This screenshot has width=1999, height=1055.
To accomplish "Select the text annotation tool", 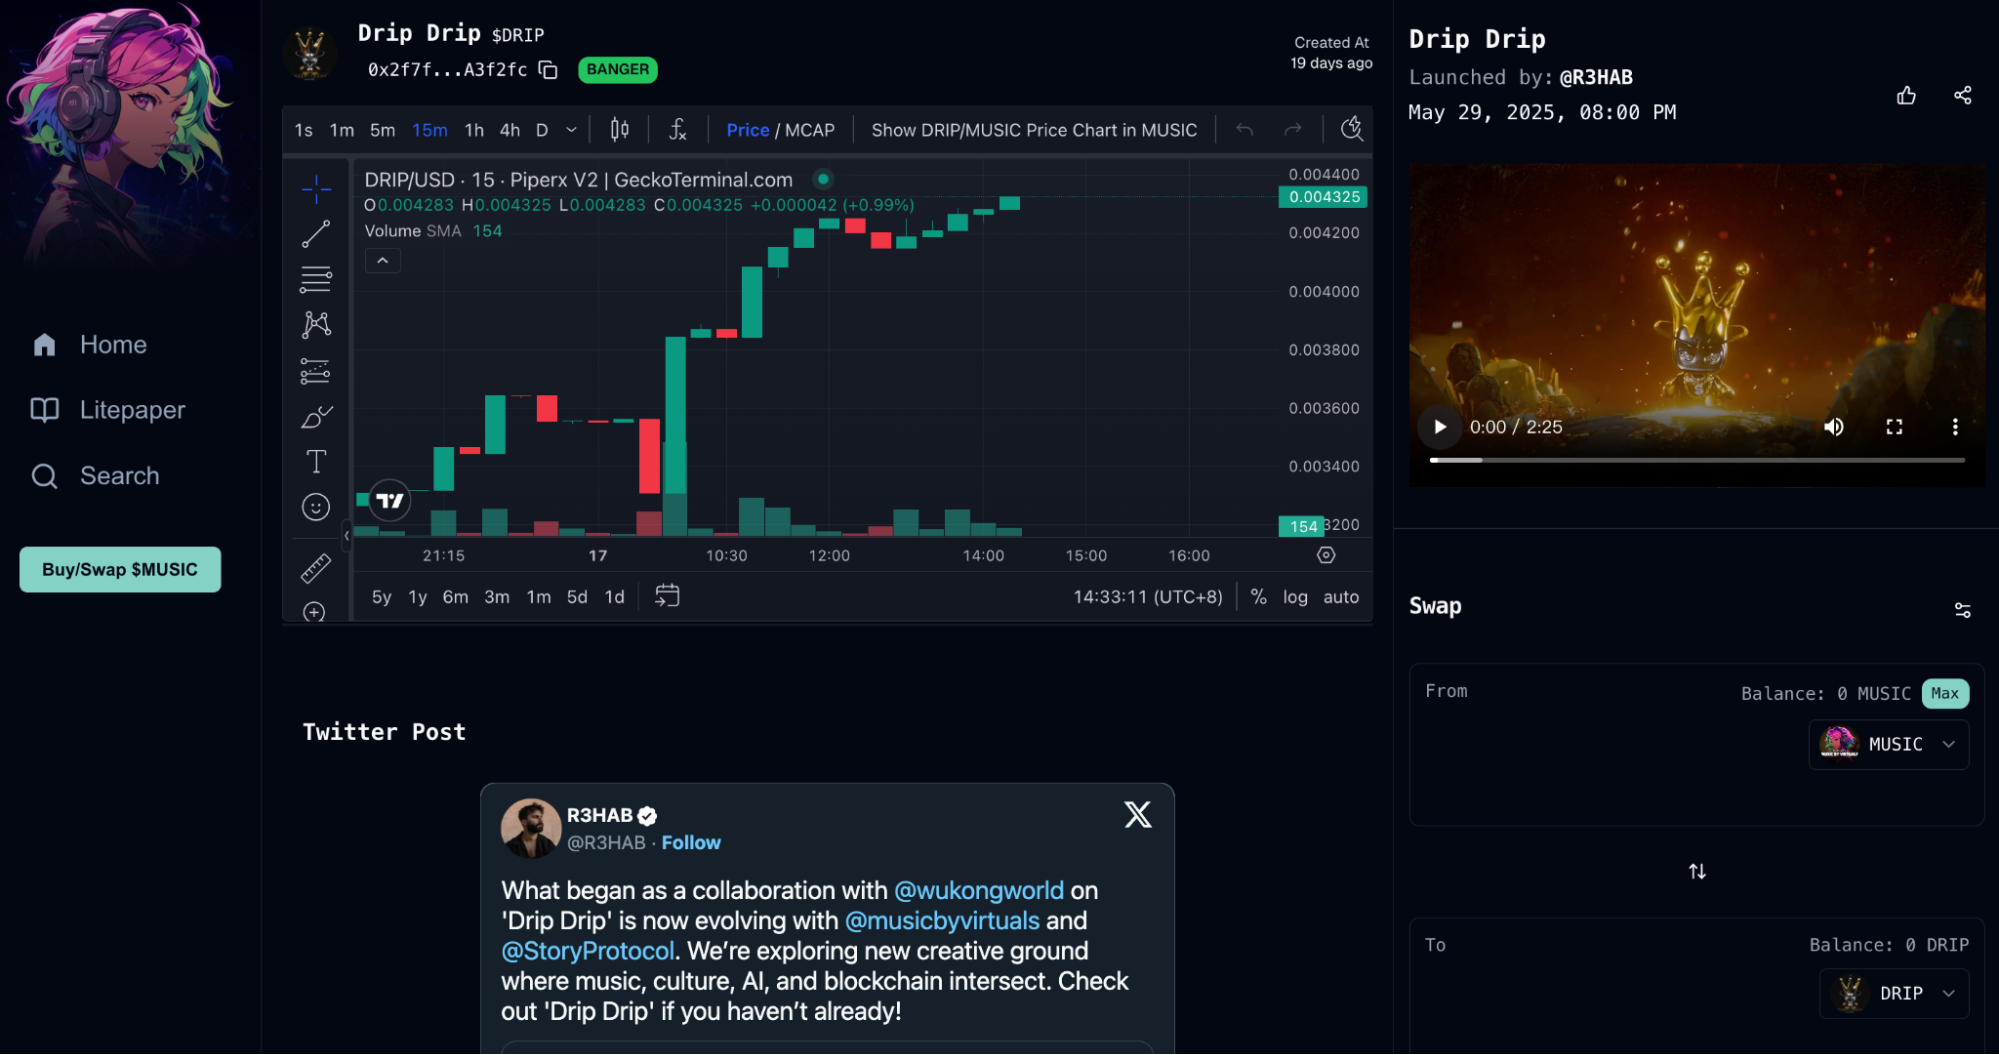I will 316,461.
